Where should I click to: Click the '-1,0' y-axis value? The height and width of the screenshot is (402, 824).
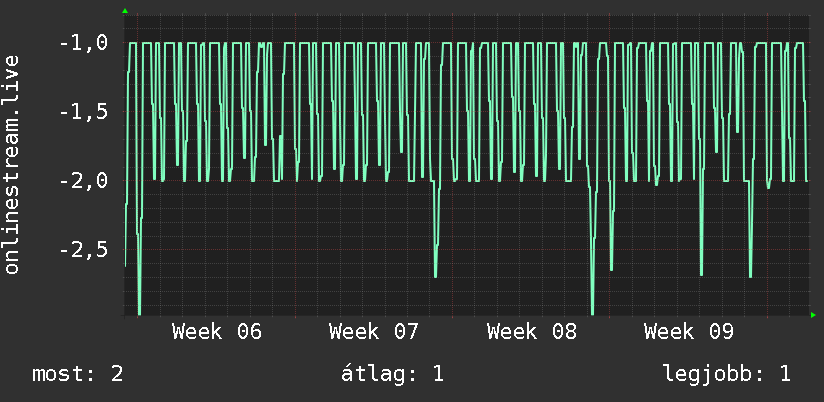(x=84, y=43)
